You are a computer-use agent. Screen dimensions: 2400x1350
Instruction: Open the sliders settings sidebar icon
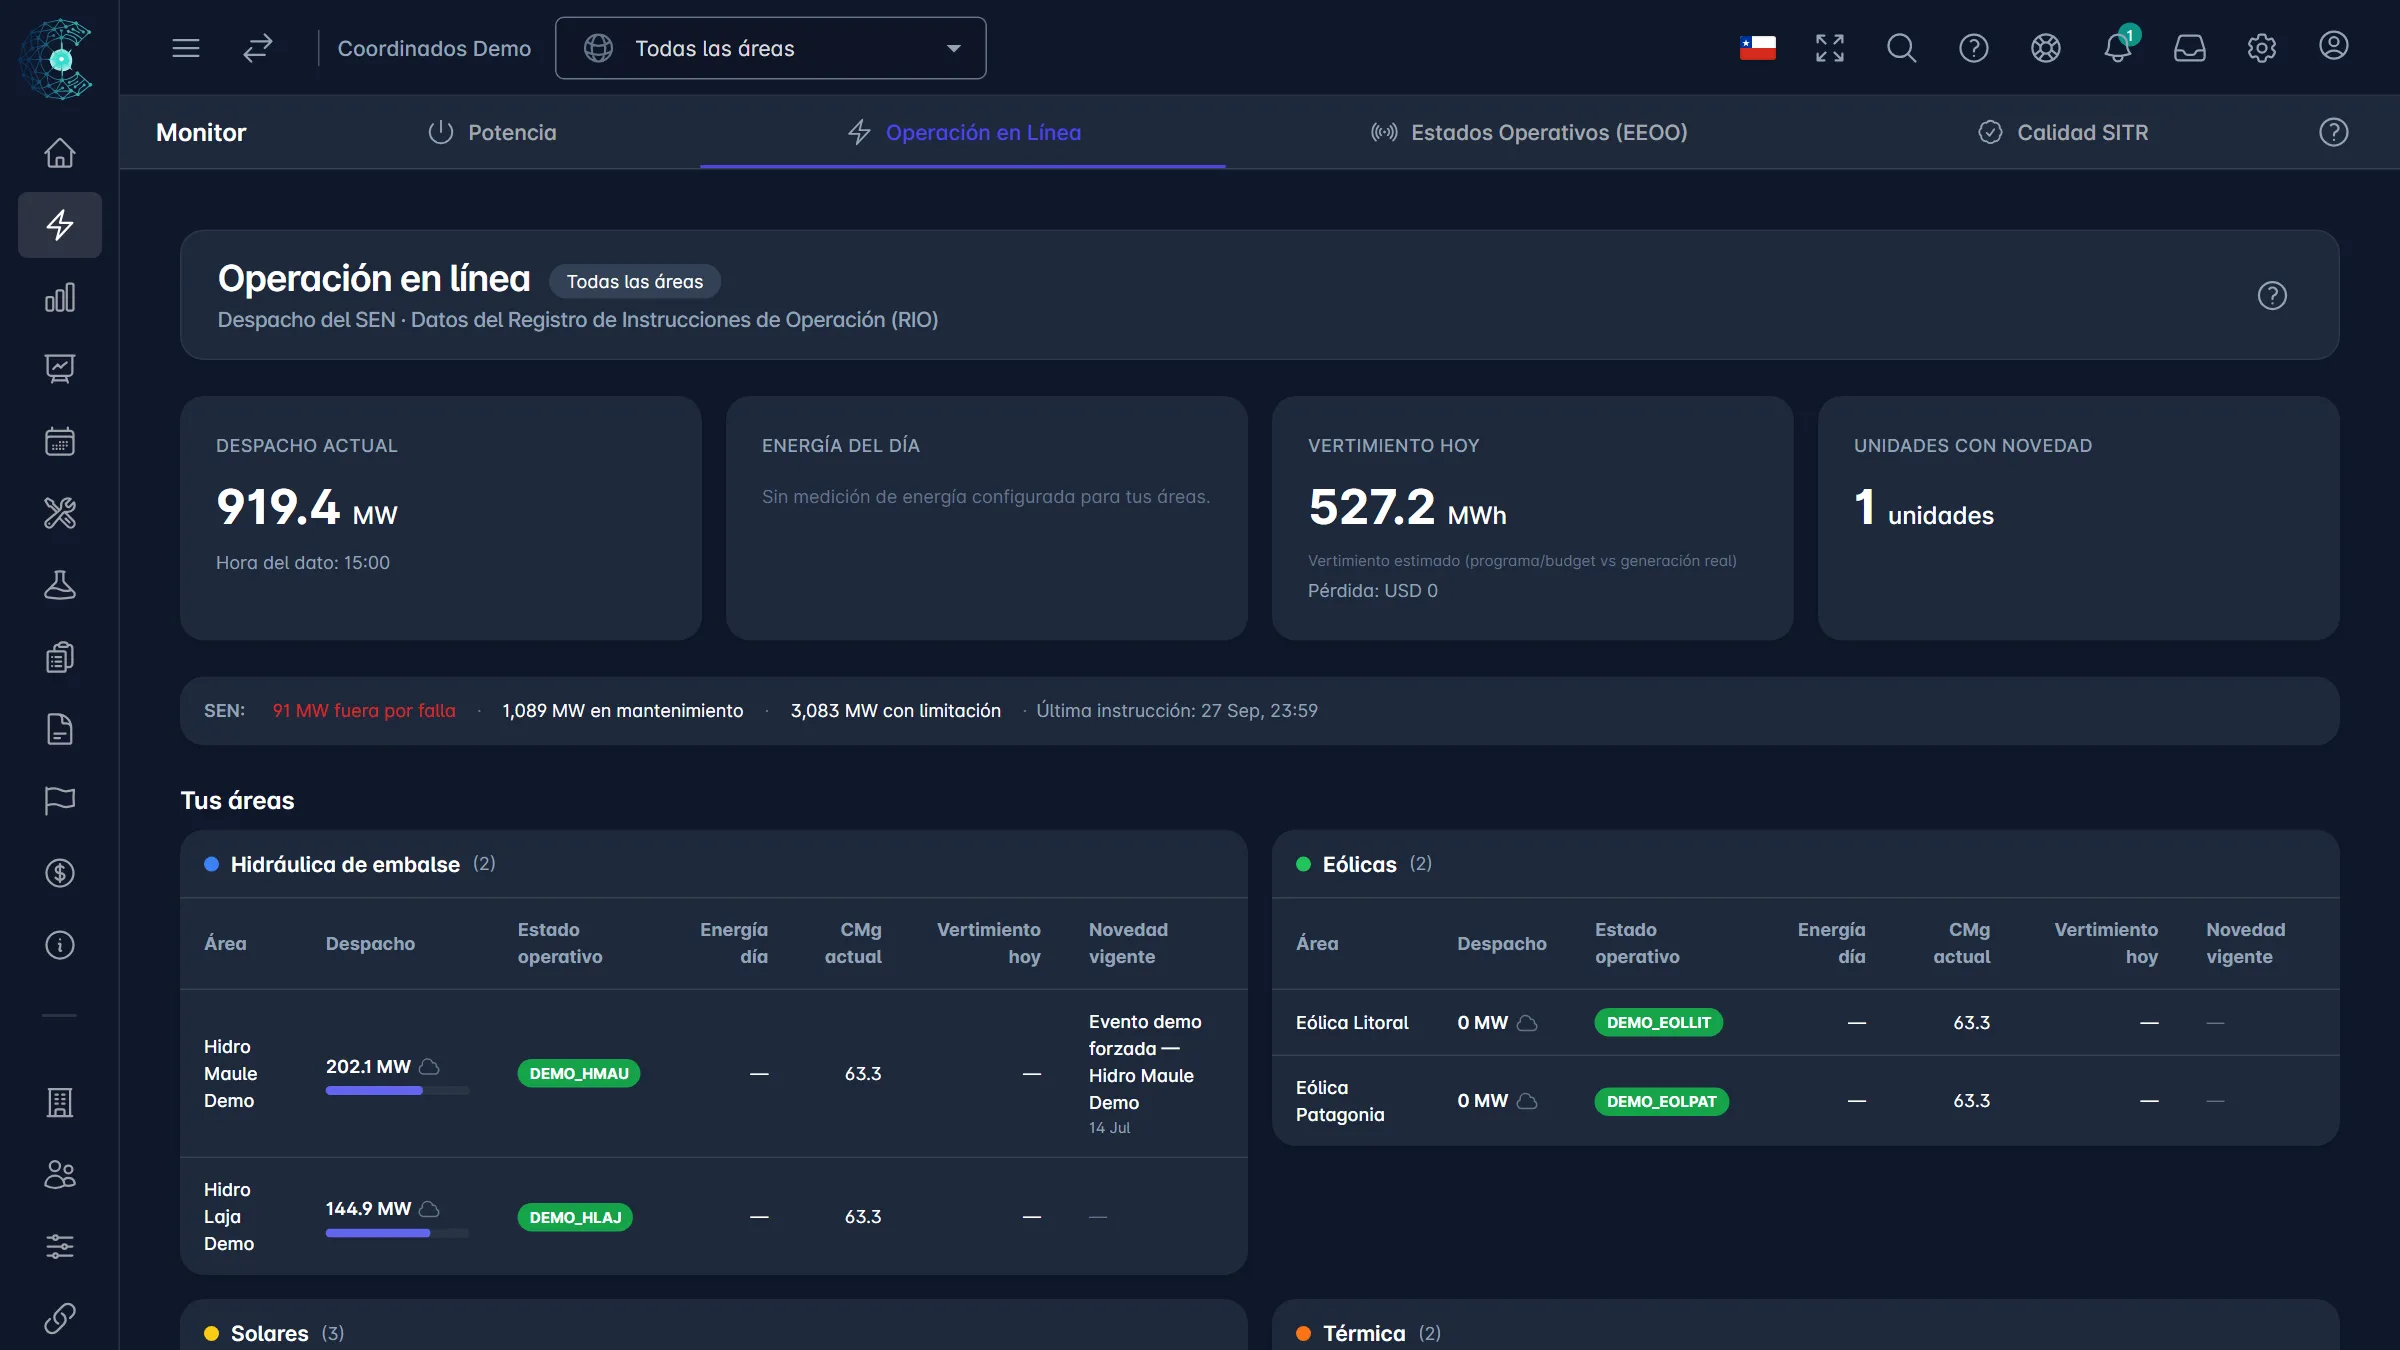point(60,1246)
